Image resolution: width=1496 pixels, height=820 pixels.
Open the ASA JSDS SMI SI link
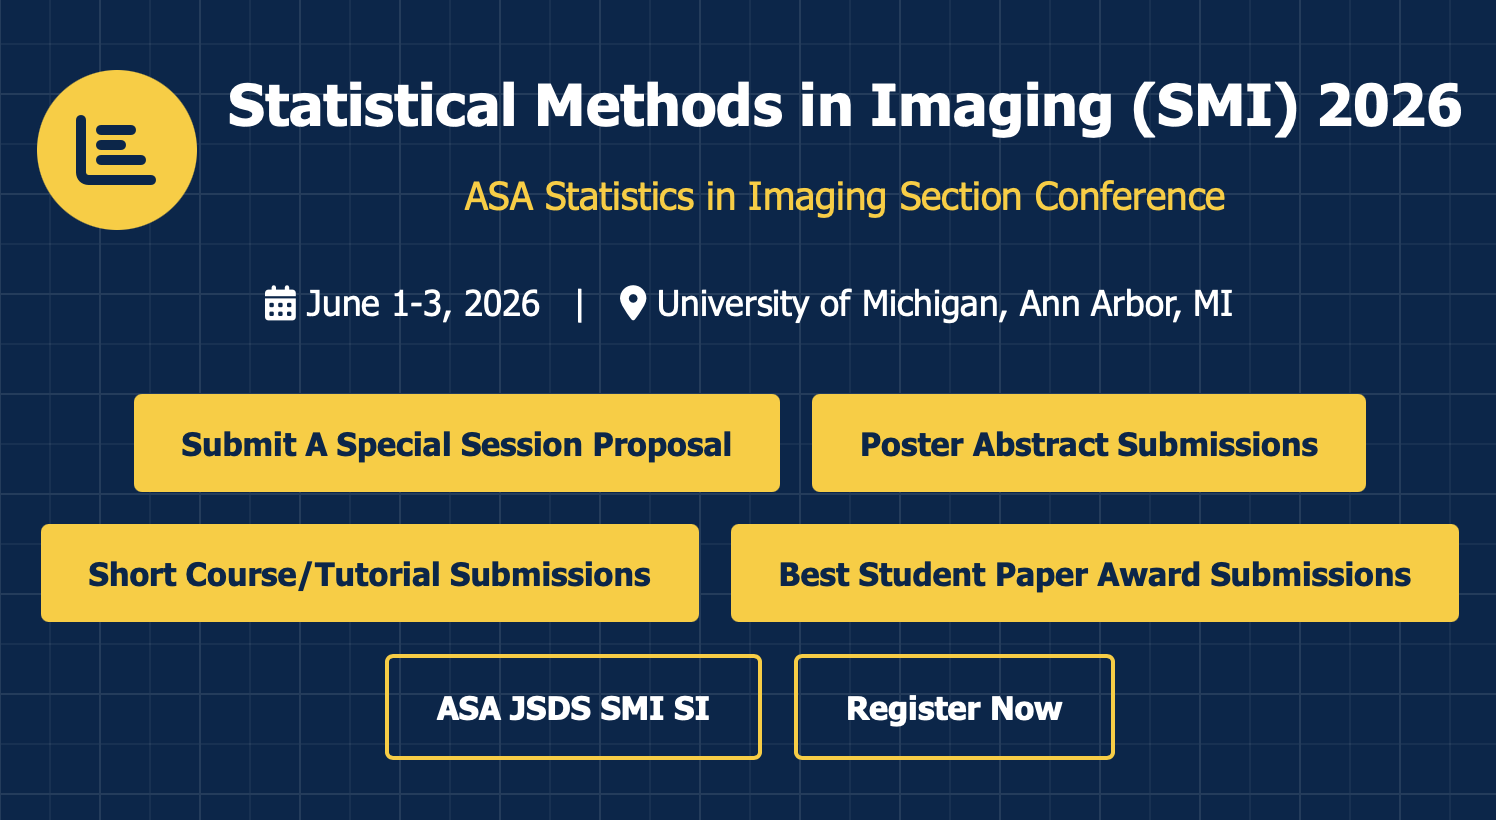(573, 707)
